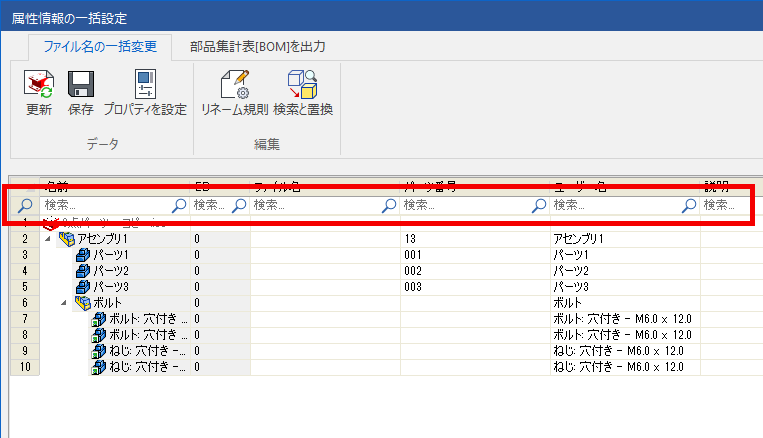
Task: Click the part icon beside パーツ1
Action: click(83, 255)
